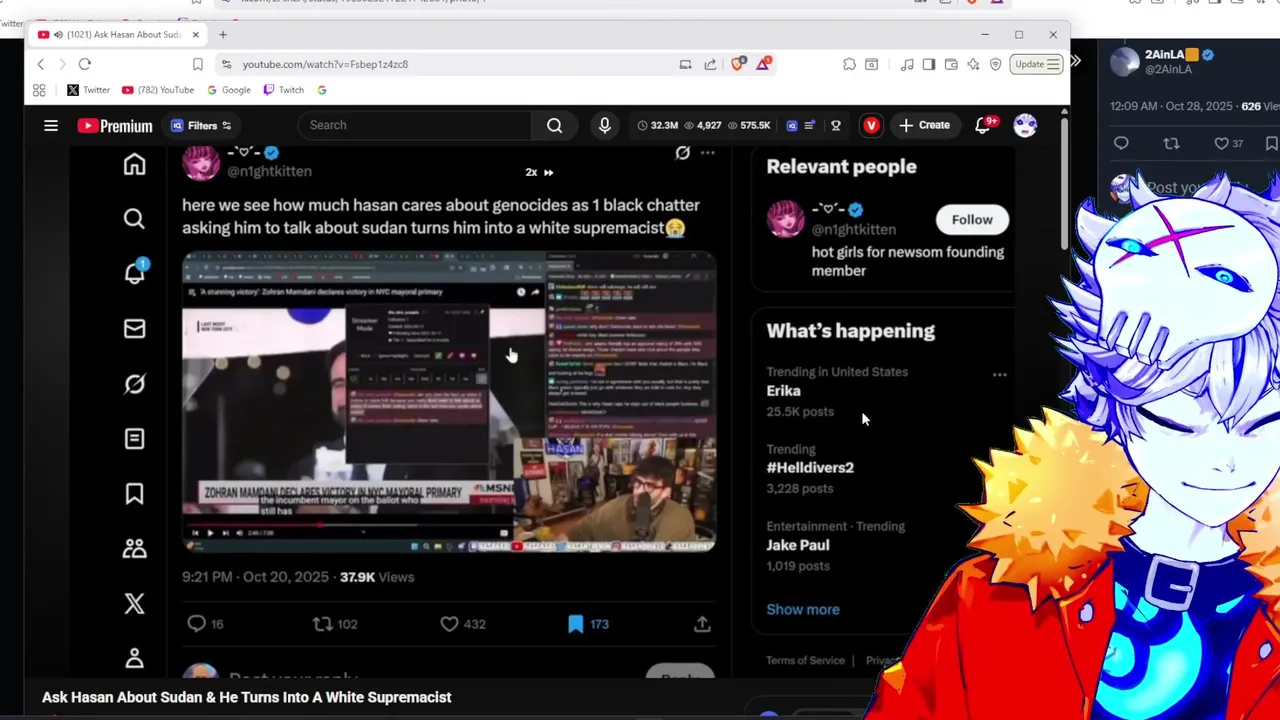Open the YouTube account avatar menu
The image size is (1280, 720).
pyautogui.click(x=1025, y=125)
